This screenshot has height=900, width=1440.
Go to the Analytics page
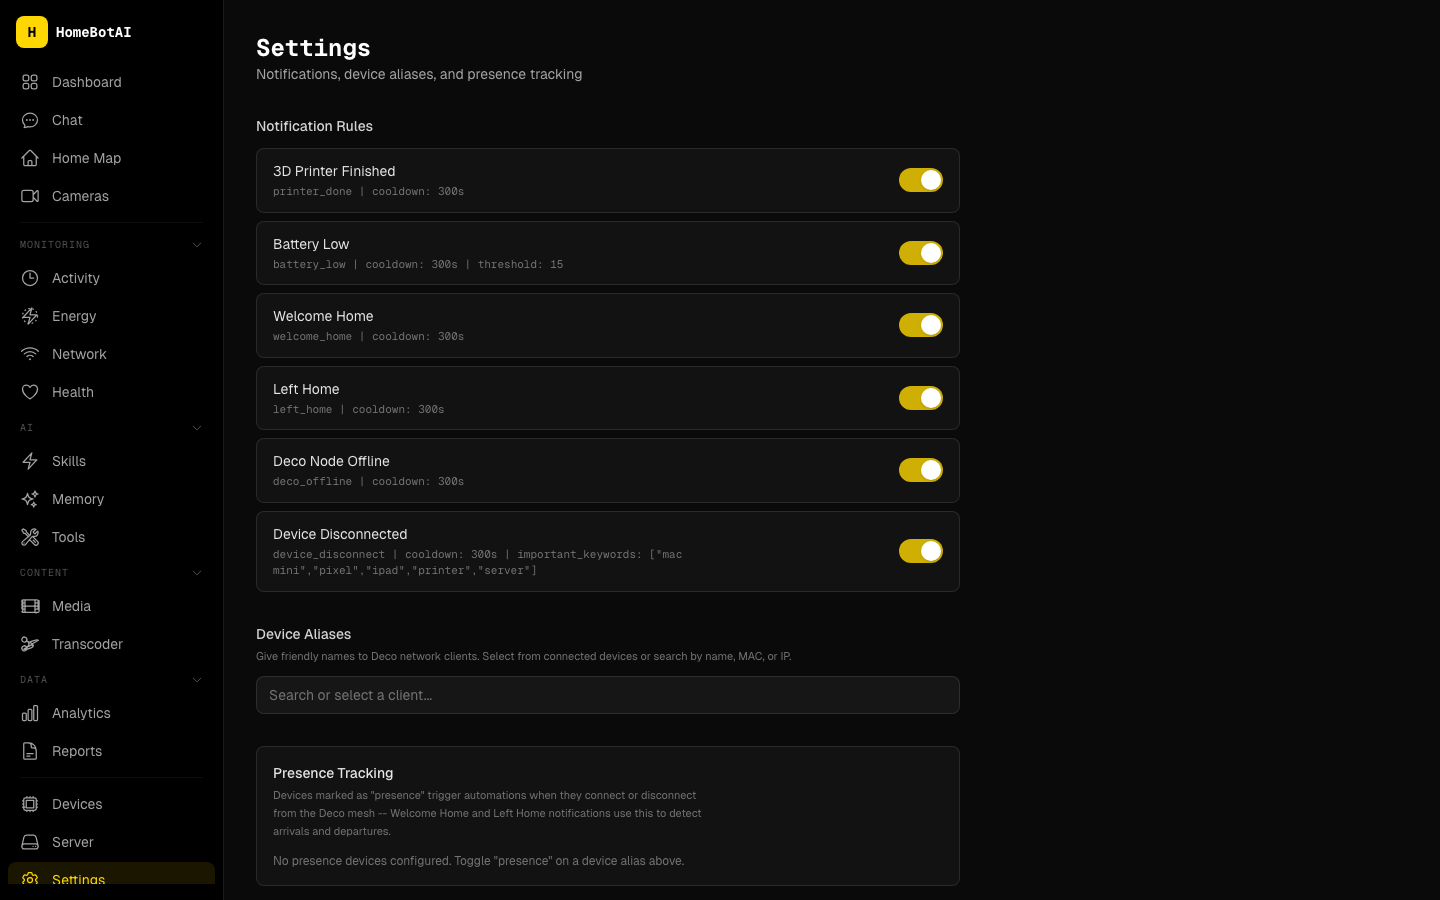point(81,713)
